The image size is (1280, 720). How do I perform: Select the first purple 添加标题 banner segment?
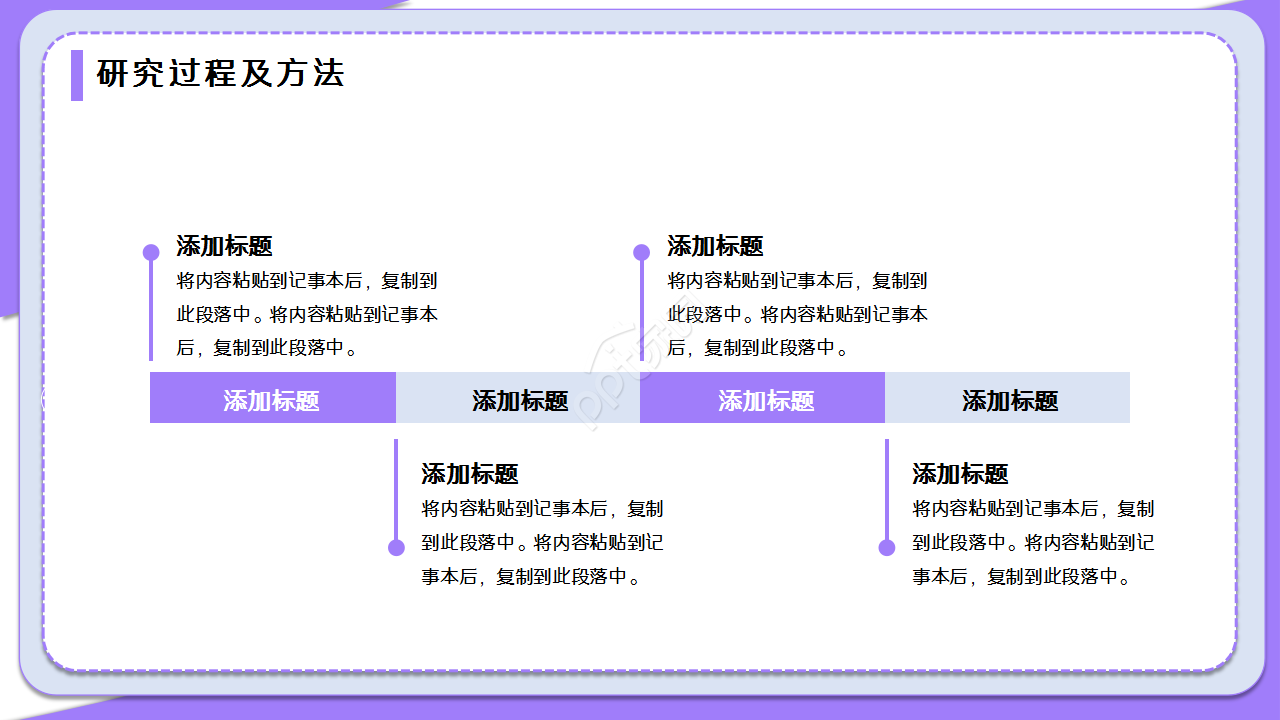pos(272,397)
